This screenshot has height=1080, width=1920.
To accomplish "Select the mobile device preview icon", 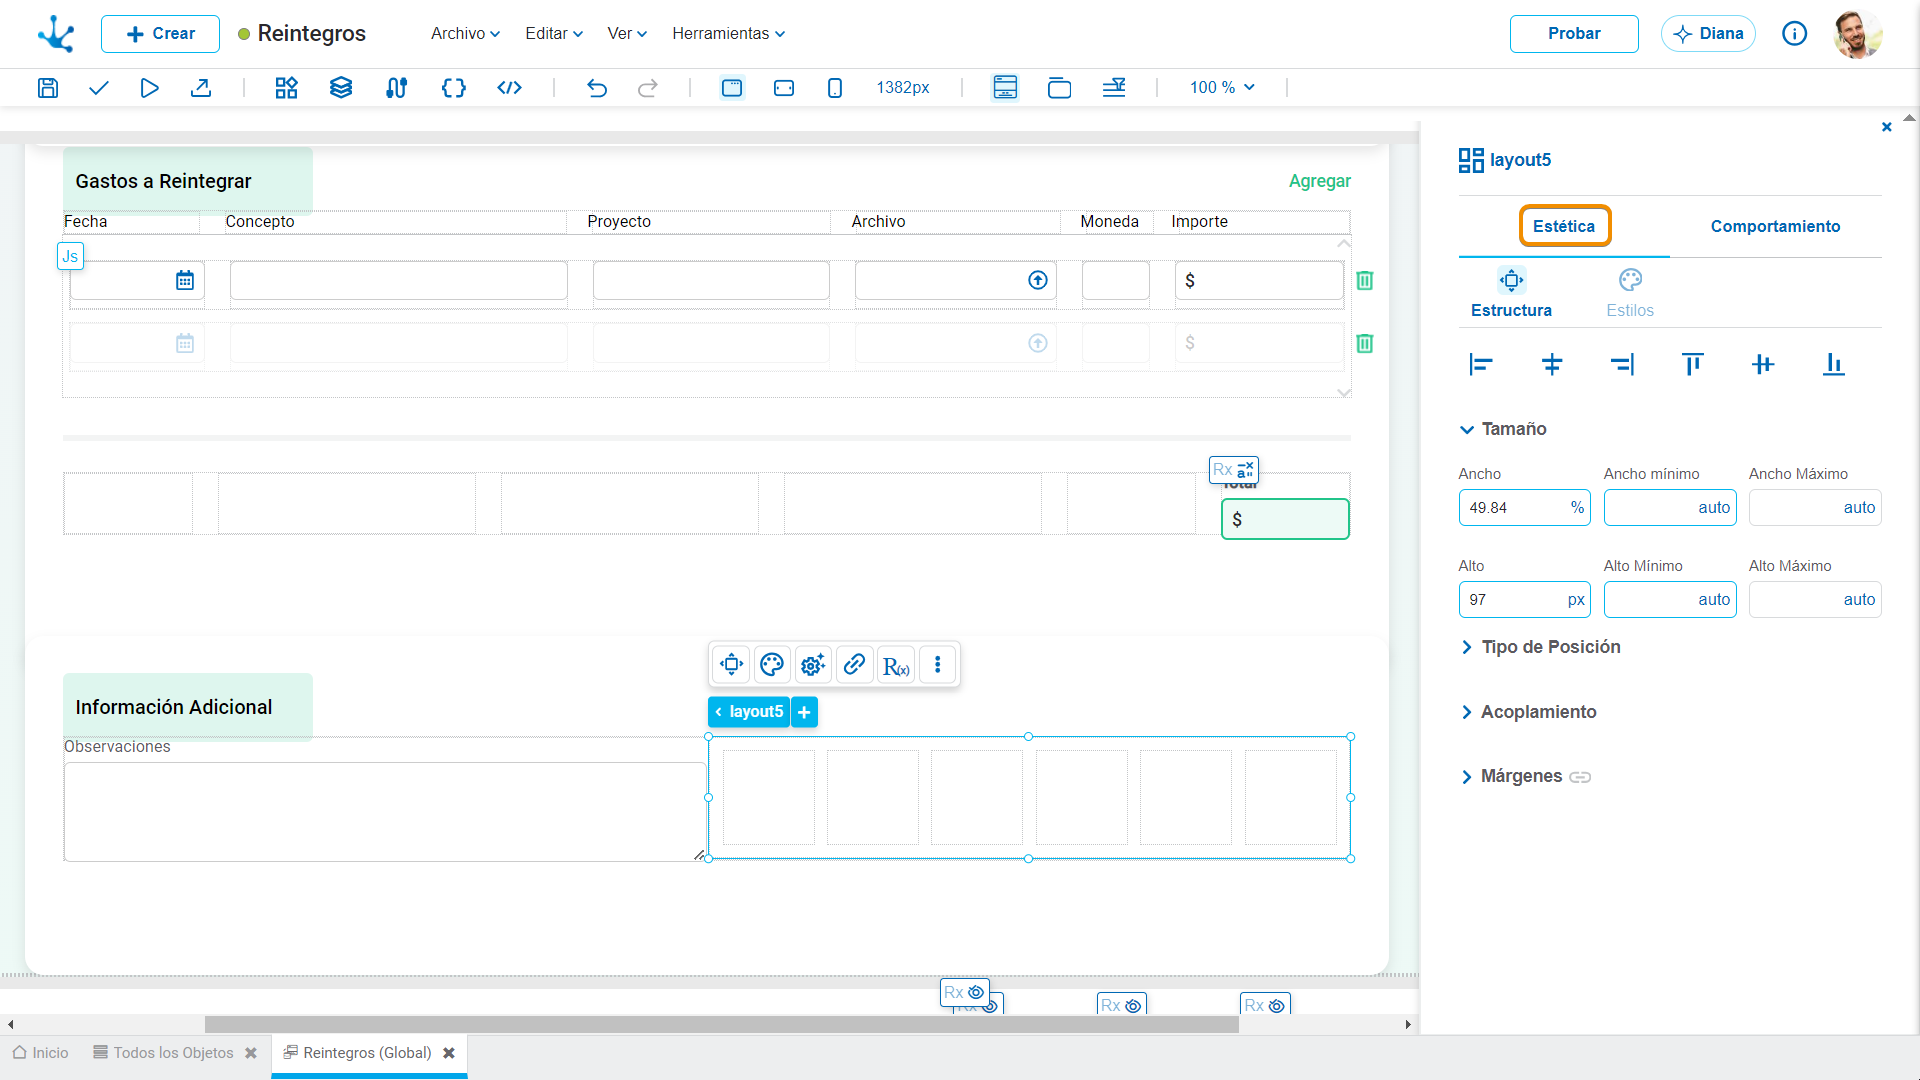I will (835, 88).
